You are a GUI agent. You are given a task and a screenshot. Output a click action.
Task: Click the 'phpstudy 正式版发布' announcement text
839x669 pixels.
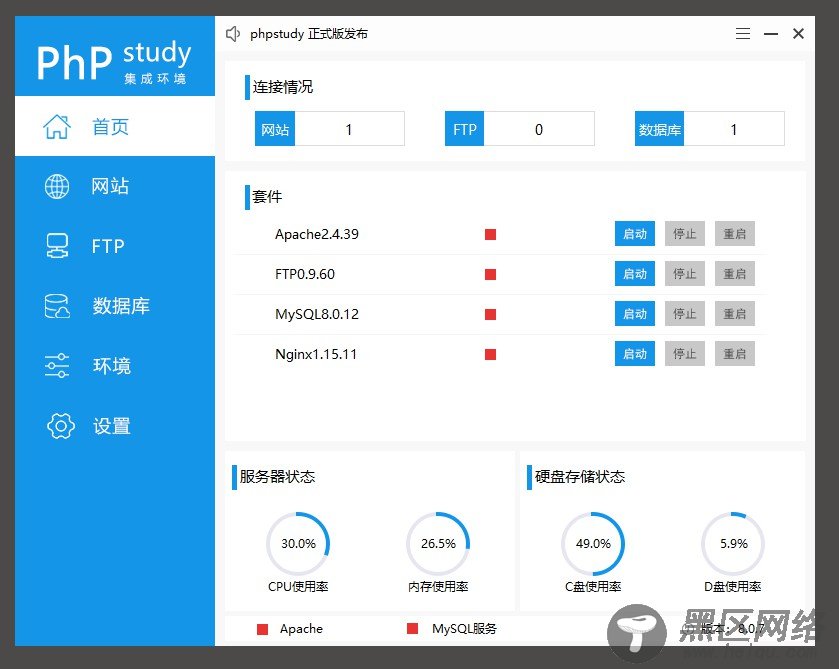(309, 34)
